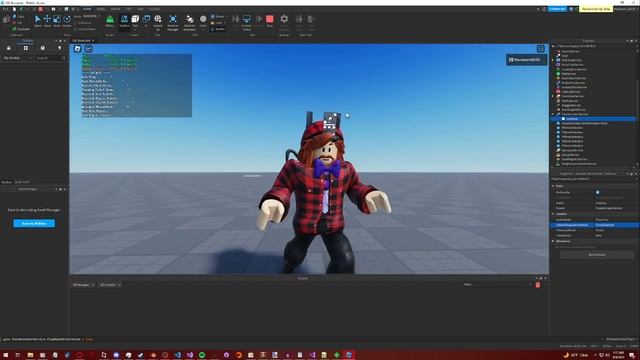
Task: Select the highlighted property row in Properties
Action: pos(595,225)
